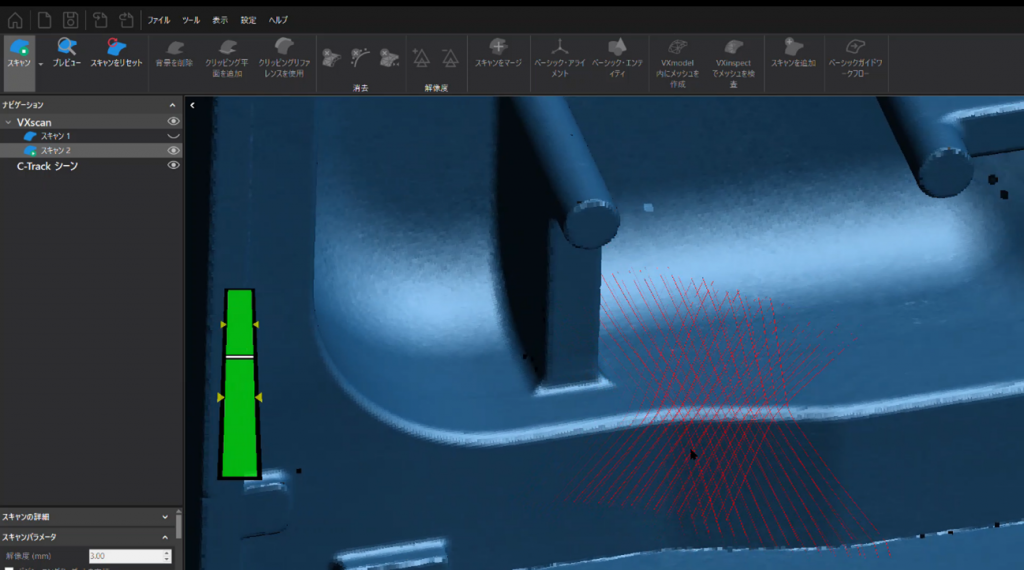The image size is (1024, 570).
Task: Click the resolution (解像度 mm) input field
Action: (x=126, y=556)
